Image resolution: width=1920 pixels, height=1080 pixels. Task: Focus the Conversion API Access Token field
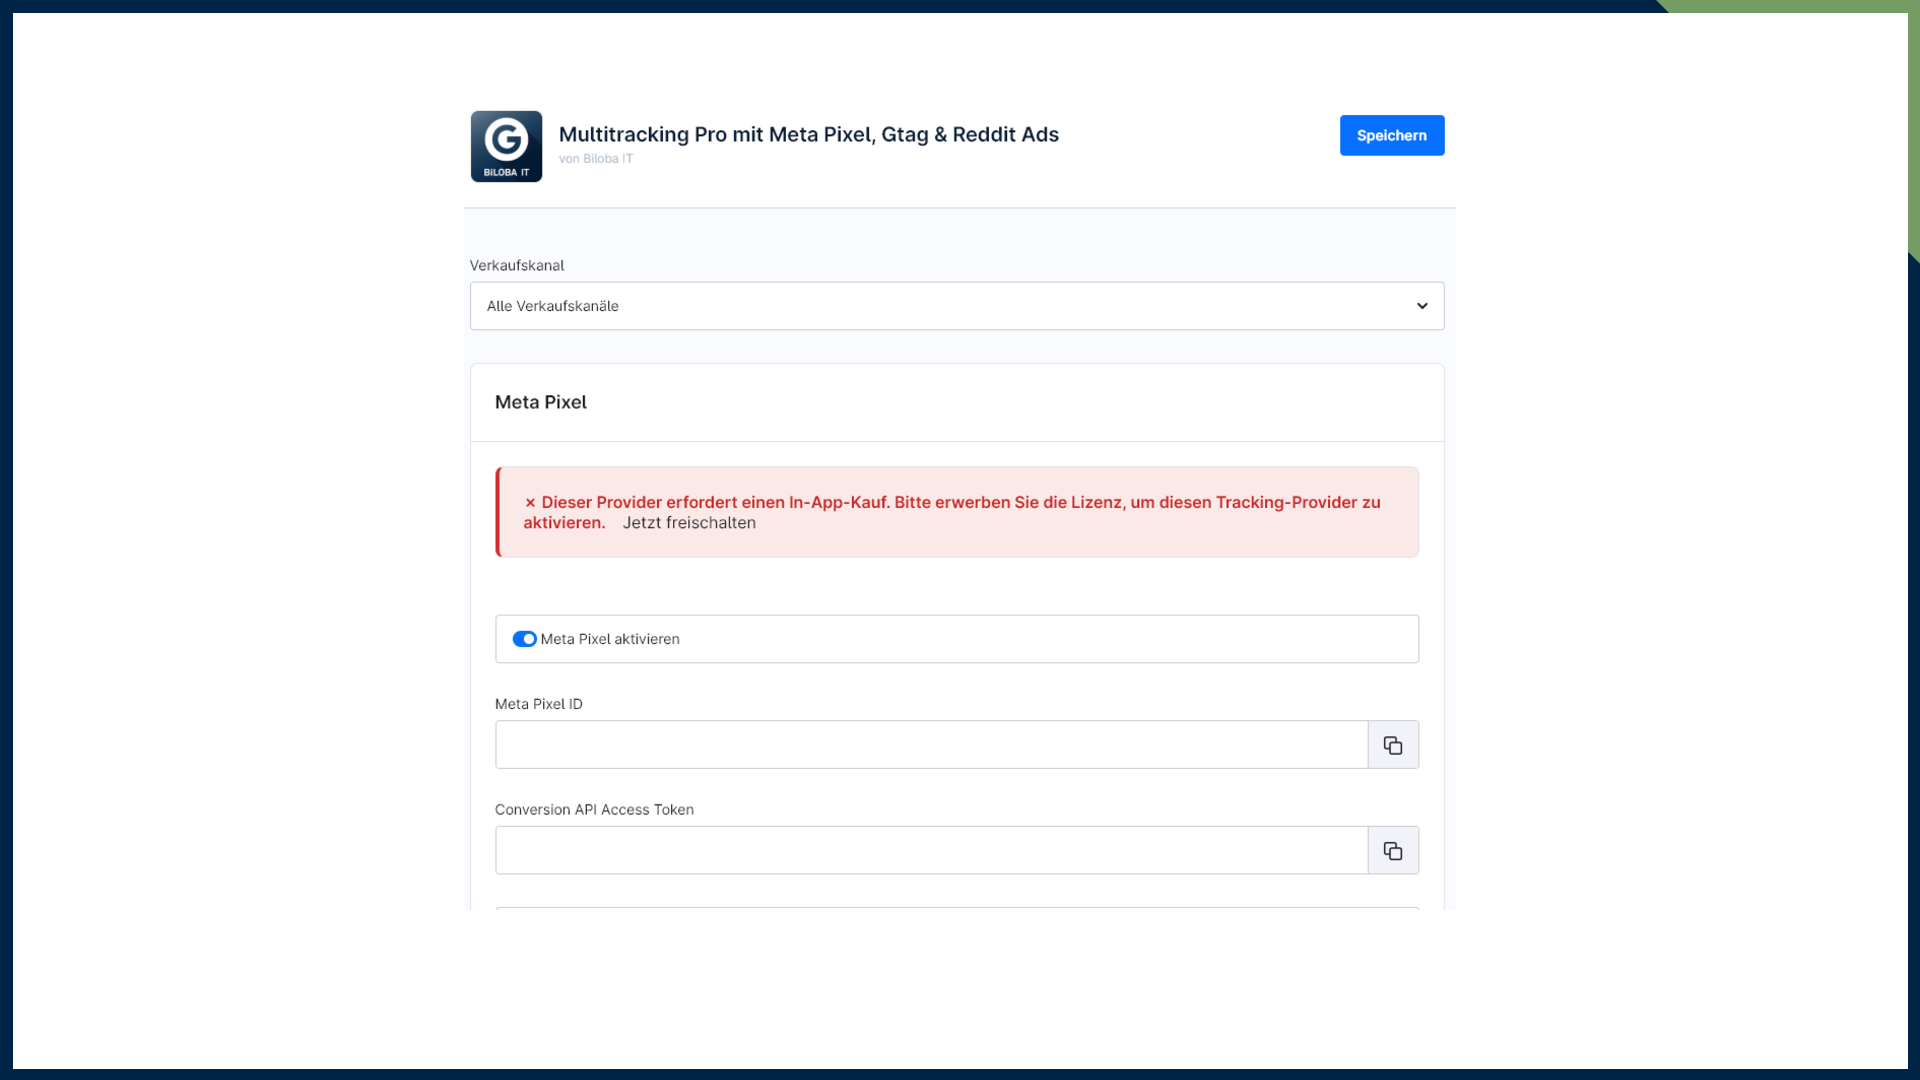(930, 851)
